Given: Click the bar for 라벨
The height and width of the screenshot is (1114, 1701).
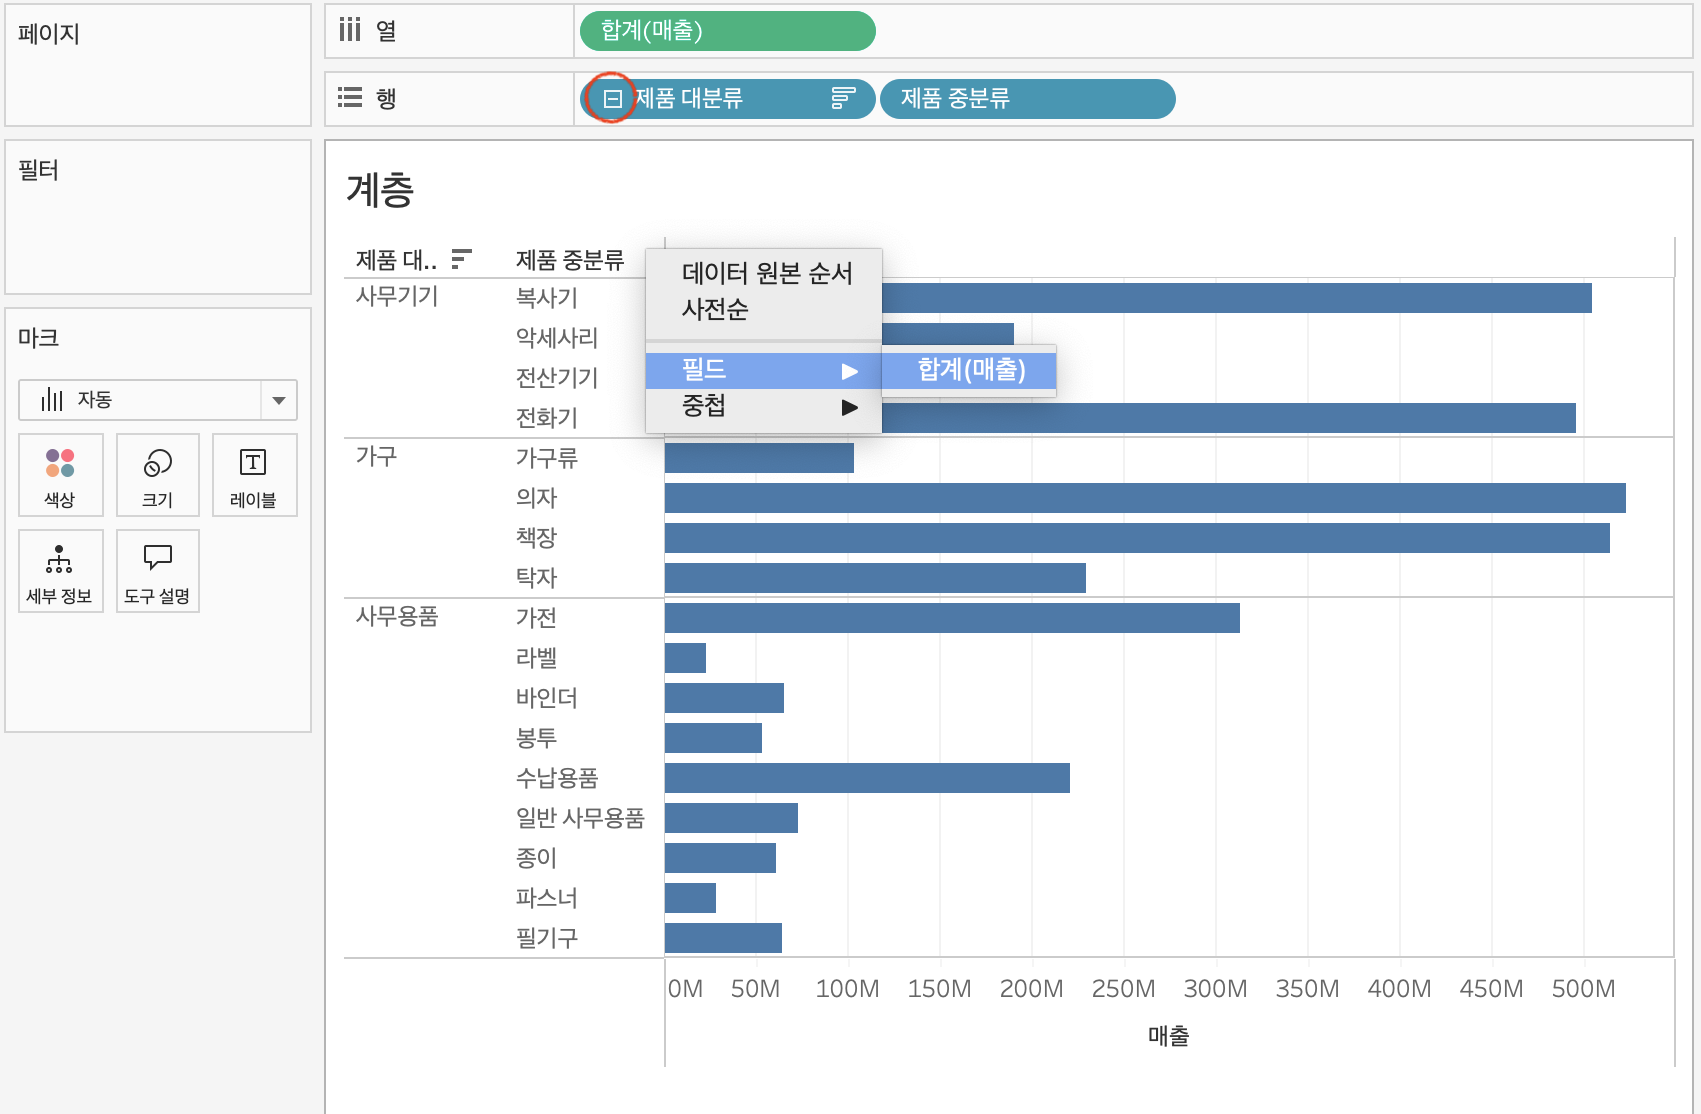Looking at the screenshot, I should 685,658.
